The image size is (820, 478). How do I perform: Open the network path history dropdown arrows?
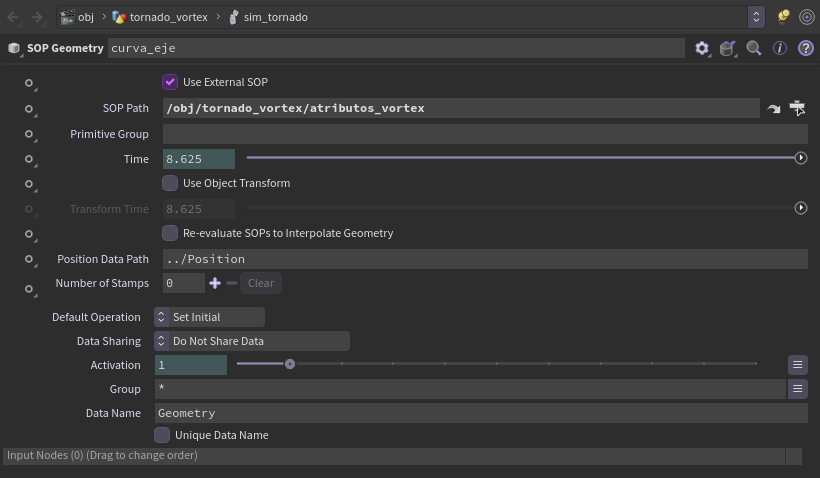coord(756,17)
